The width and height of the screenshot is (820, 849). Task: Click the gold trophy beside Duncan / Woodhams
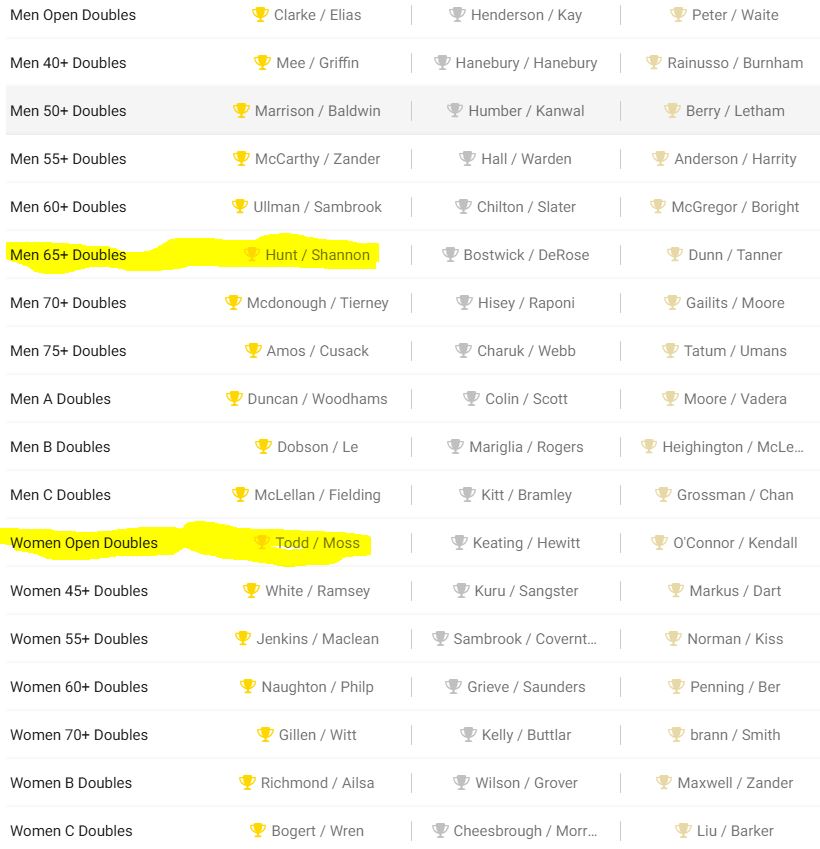pos(234,398)
